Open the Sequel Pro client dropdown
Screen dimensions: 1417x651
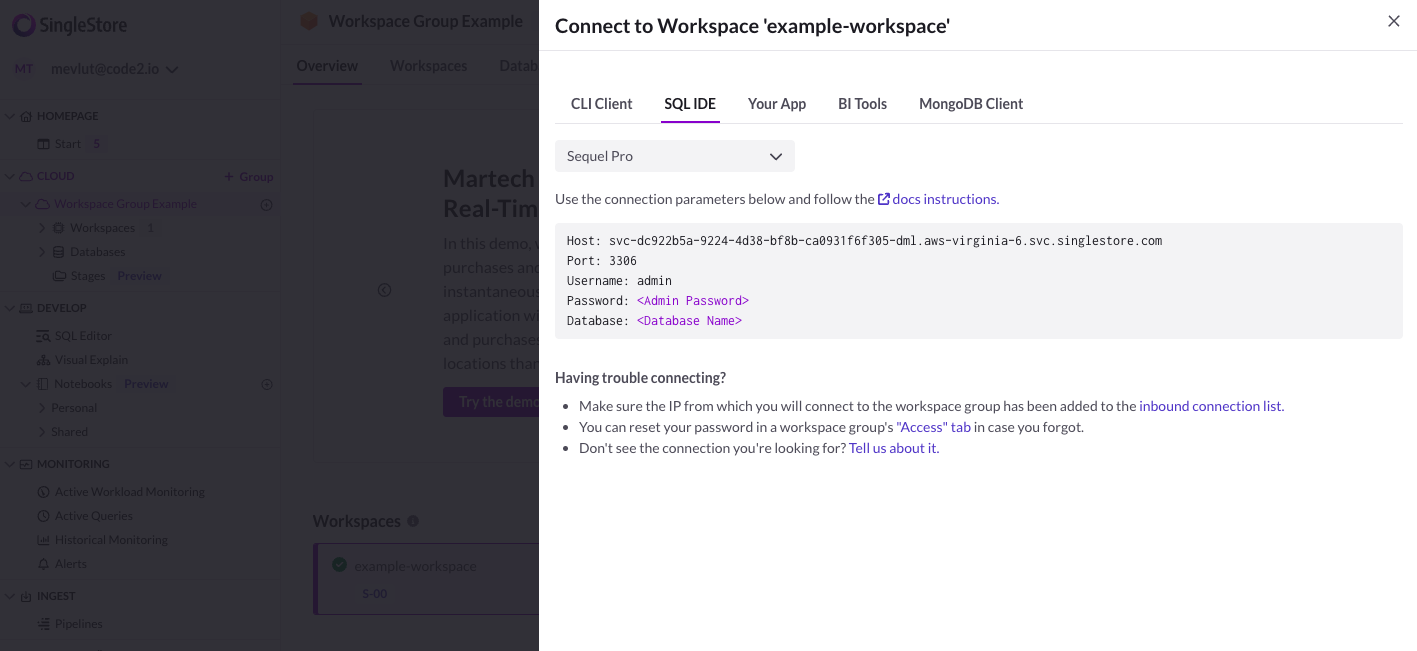tap(675, 156)
